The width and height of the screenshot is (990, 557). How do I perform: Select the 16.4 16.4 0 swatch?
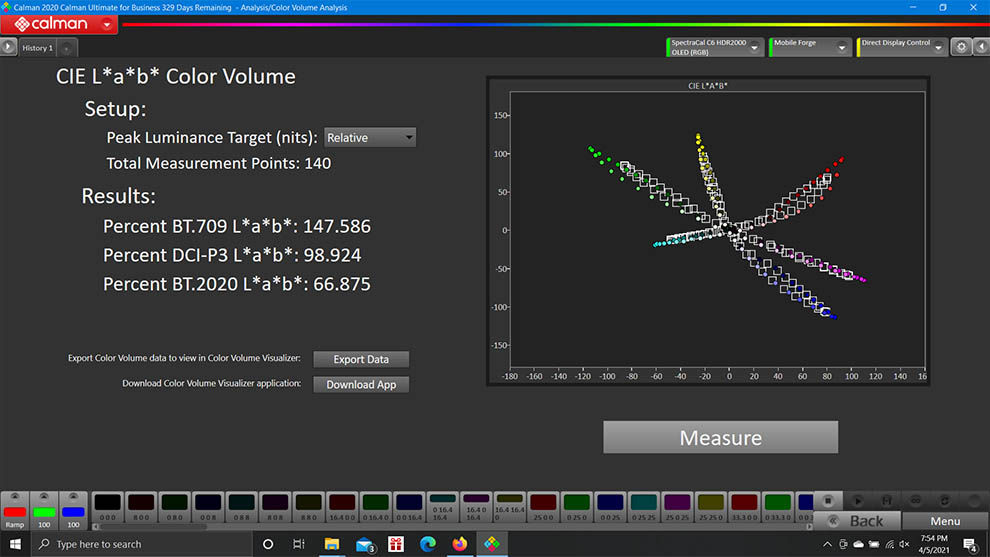(510, 507)
